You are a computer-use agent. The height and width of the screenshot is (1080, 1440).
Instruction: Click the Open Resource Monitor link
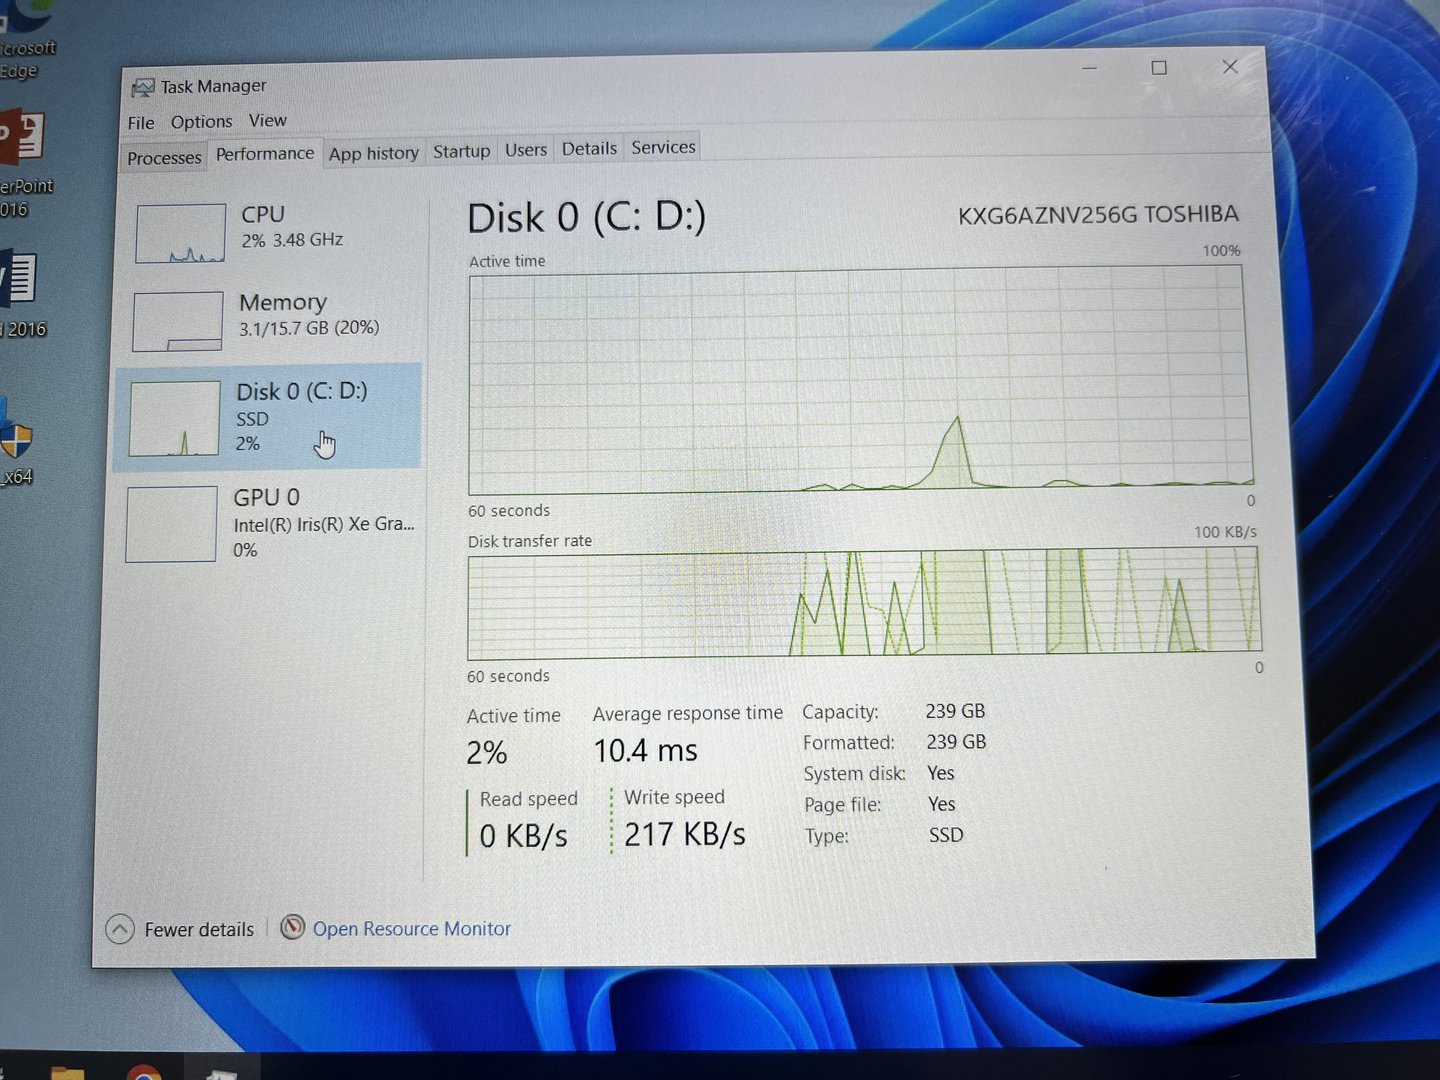tap(411, 929)
